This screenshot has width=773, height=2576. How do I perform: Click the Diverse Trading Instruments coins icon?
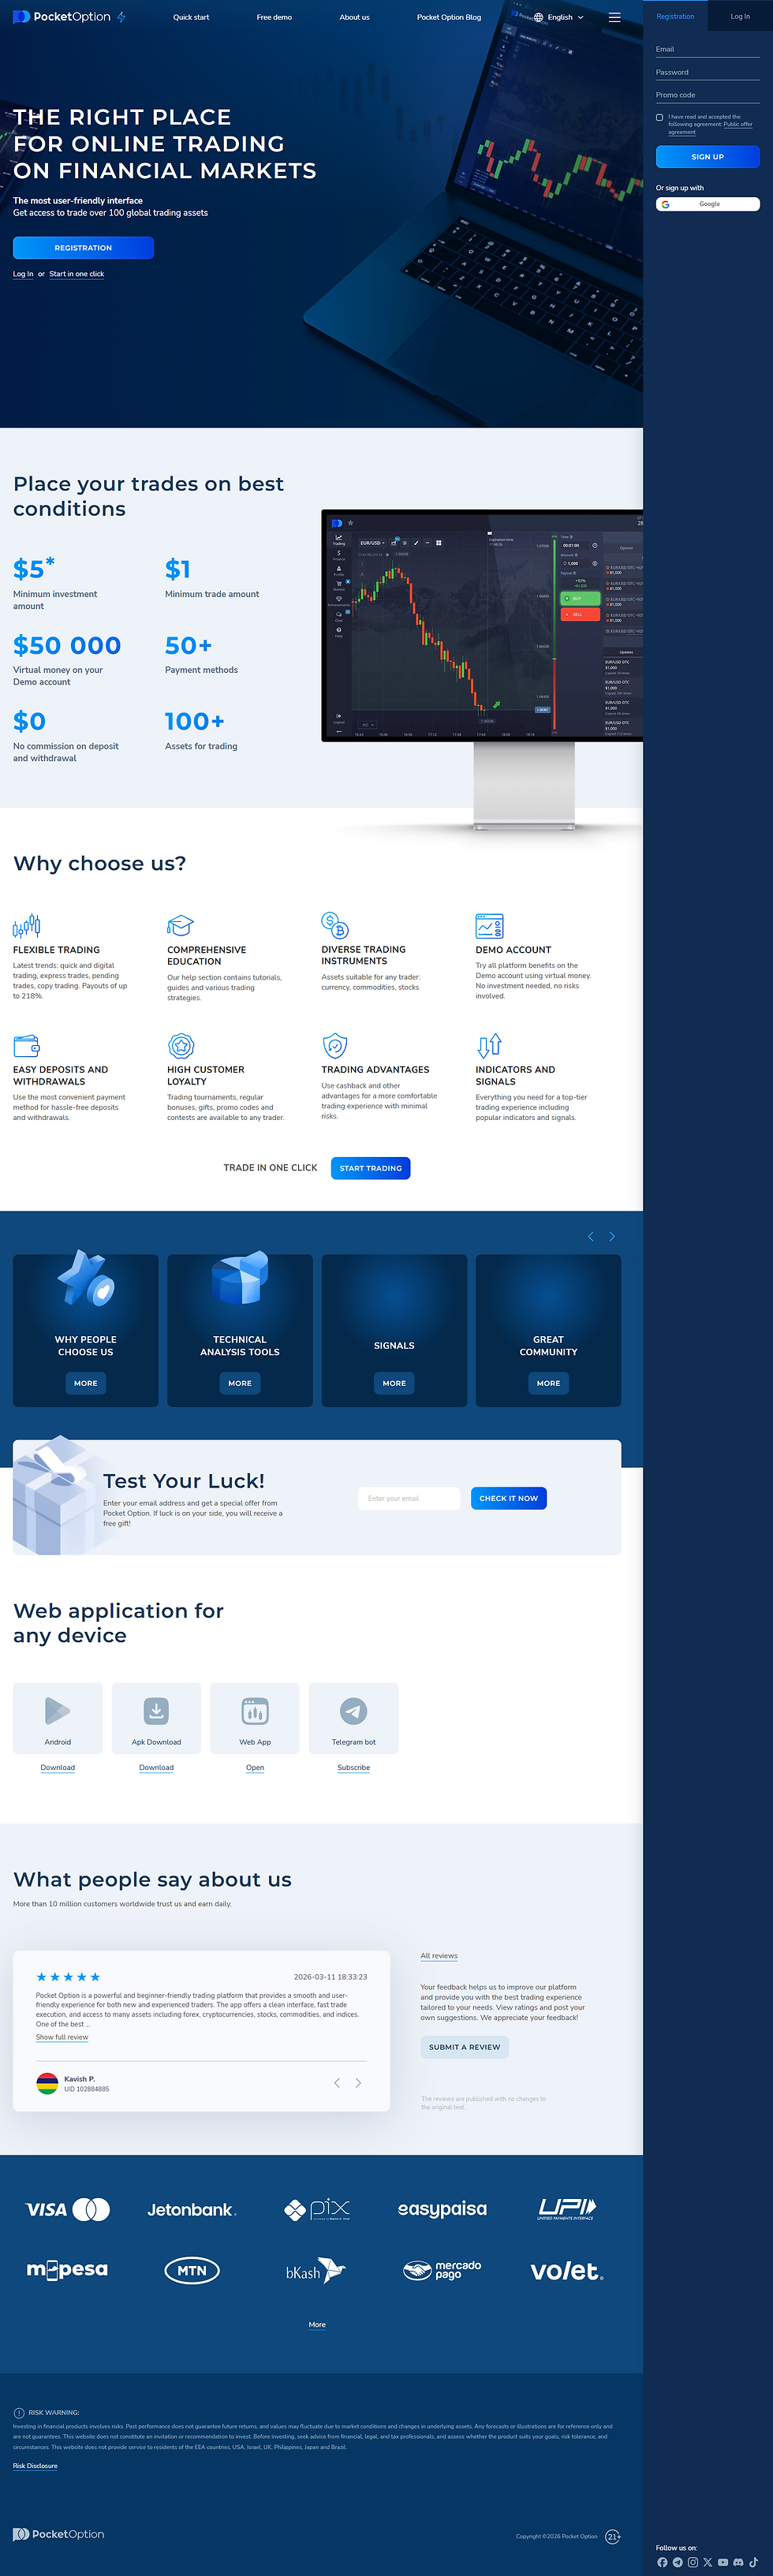(335, 924)
